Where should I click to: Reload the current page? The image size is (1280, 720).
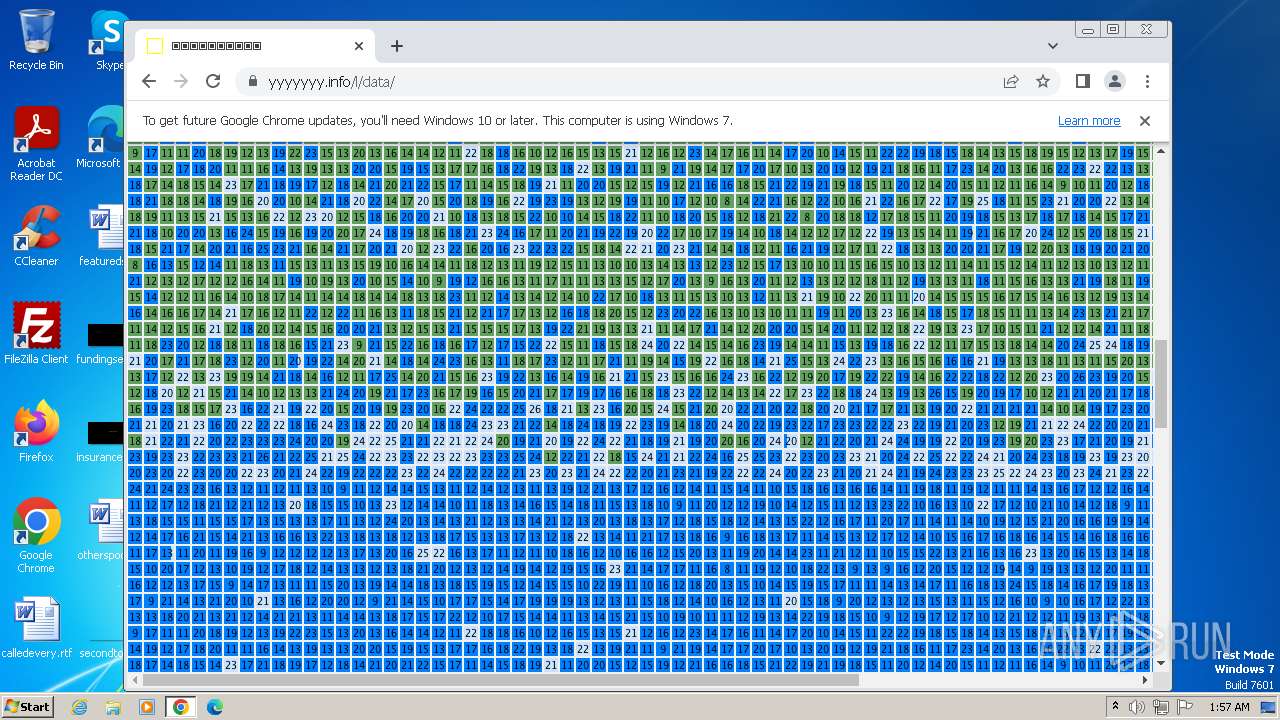(x=213, y=81)
